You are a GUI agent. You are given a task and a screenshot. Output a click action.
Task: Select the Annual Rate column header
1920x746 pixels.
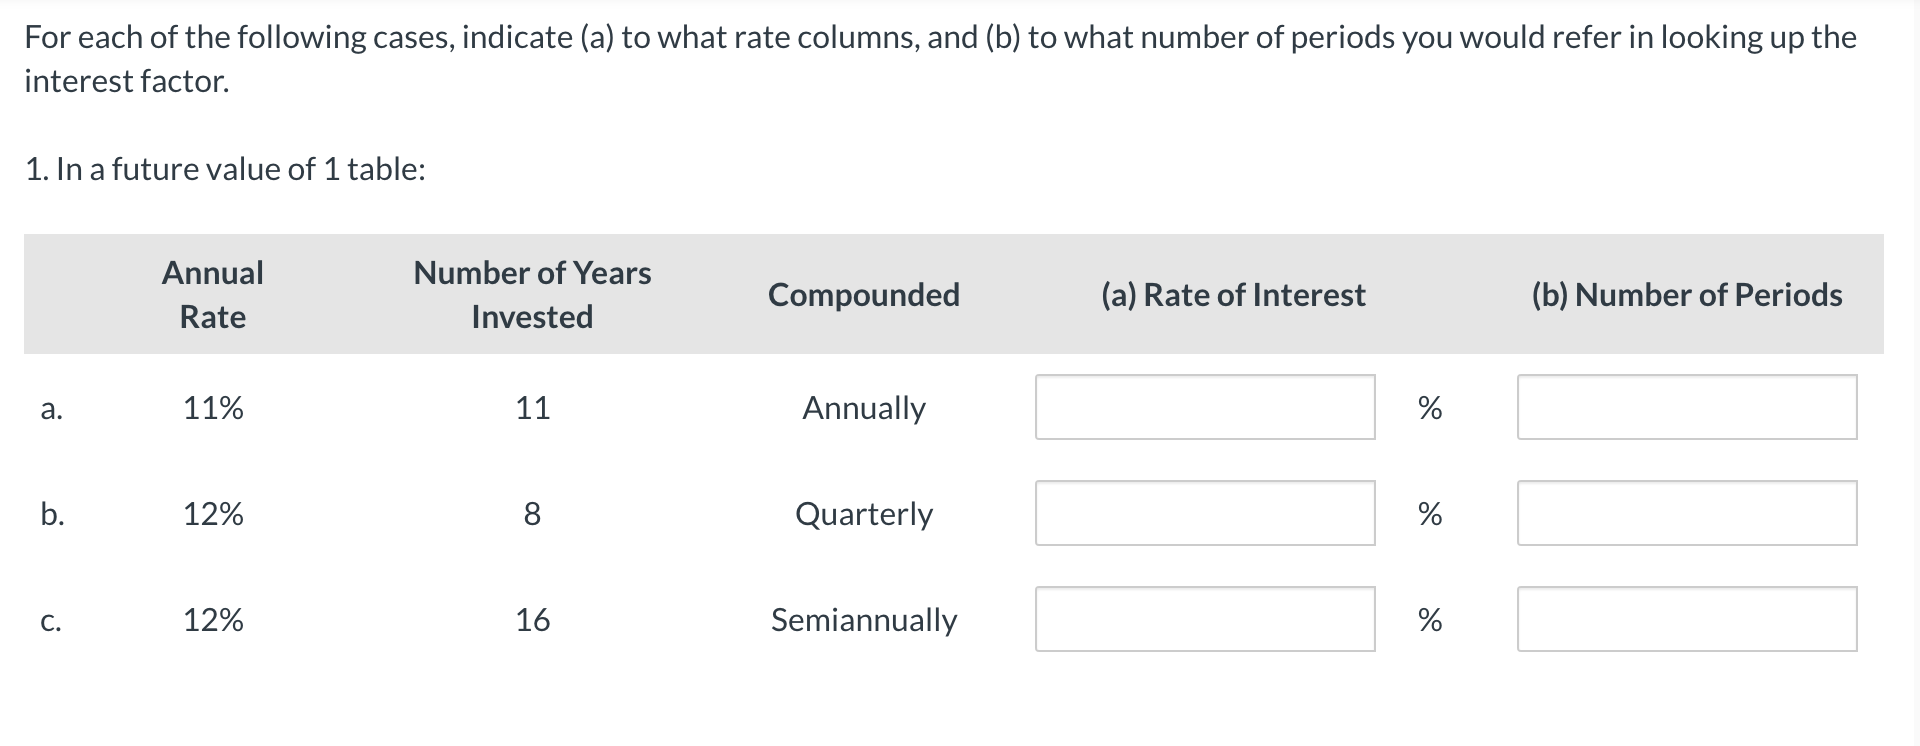(213, 294)
